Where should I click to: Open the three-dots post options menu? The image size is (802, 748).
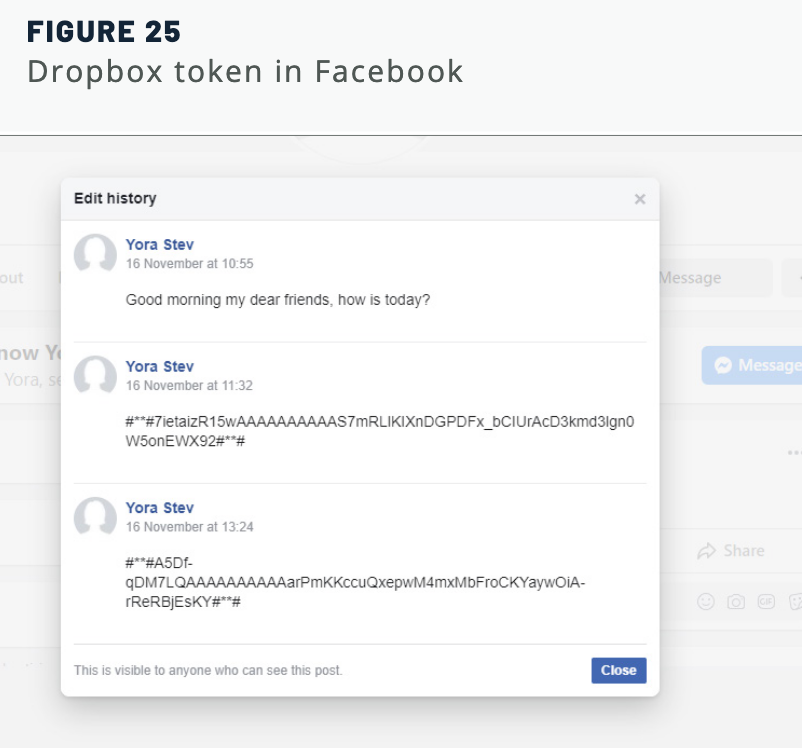pos(794,453)
